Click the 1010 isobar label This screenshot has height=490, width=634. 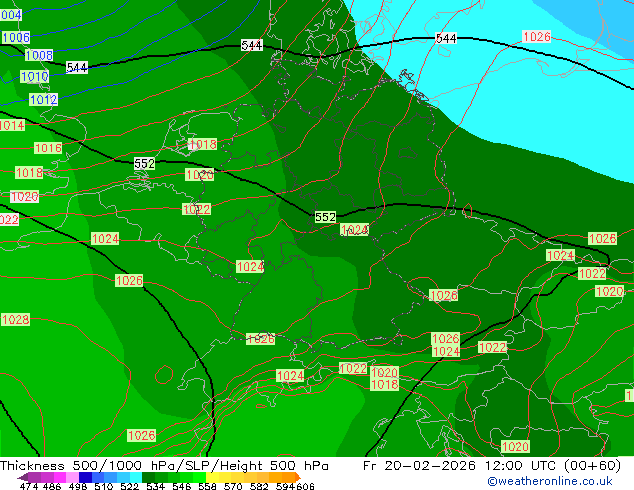[x=35, y=76]
